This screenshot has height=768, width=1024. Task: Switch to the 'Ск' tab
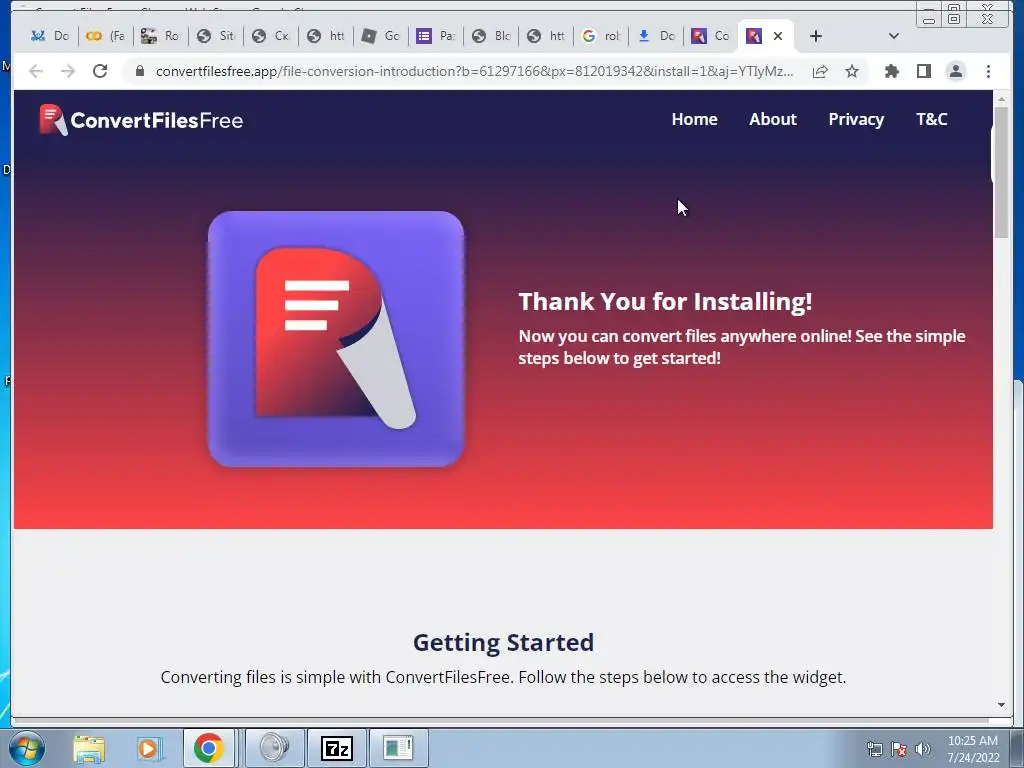[x=271, y=36]
